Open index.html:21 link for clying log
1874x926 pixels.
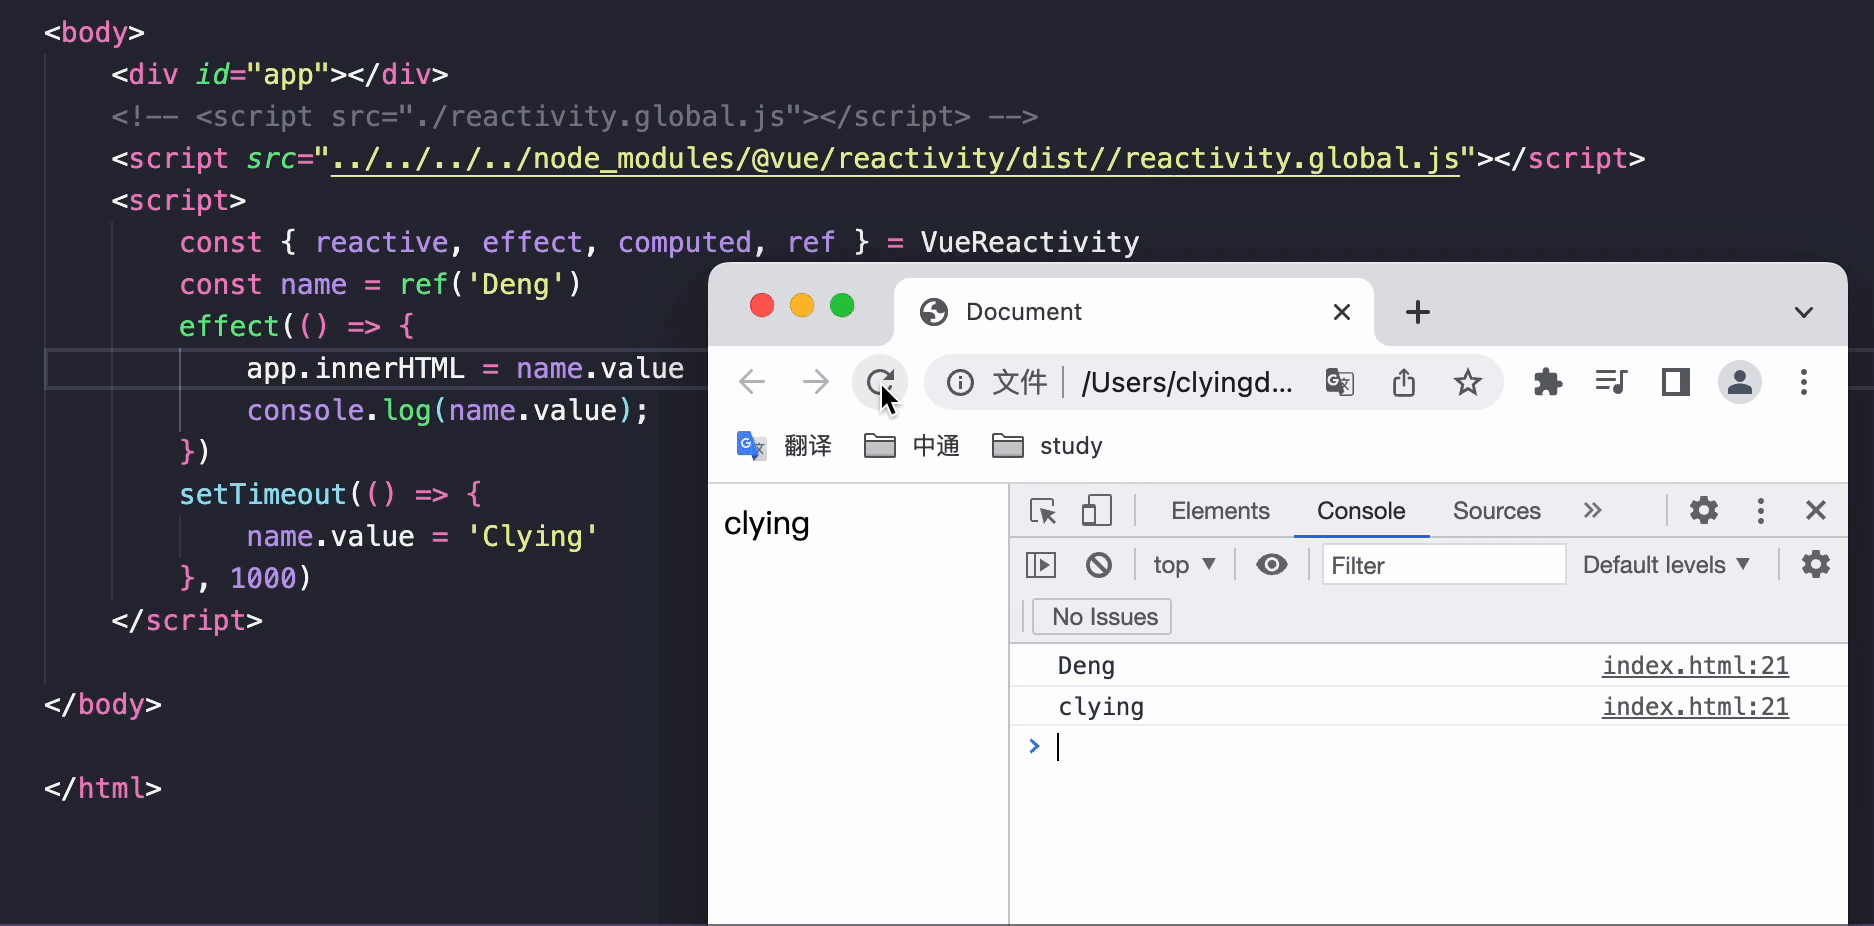tap(1695, 707)
